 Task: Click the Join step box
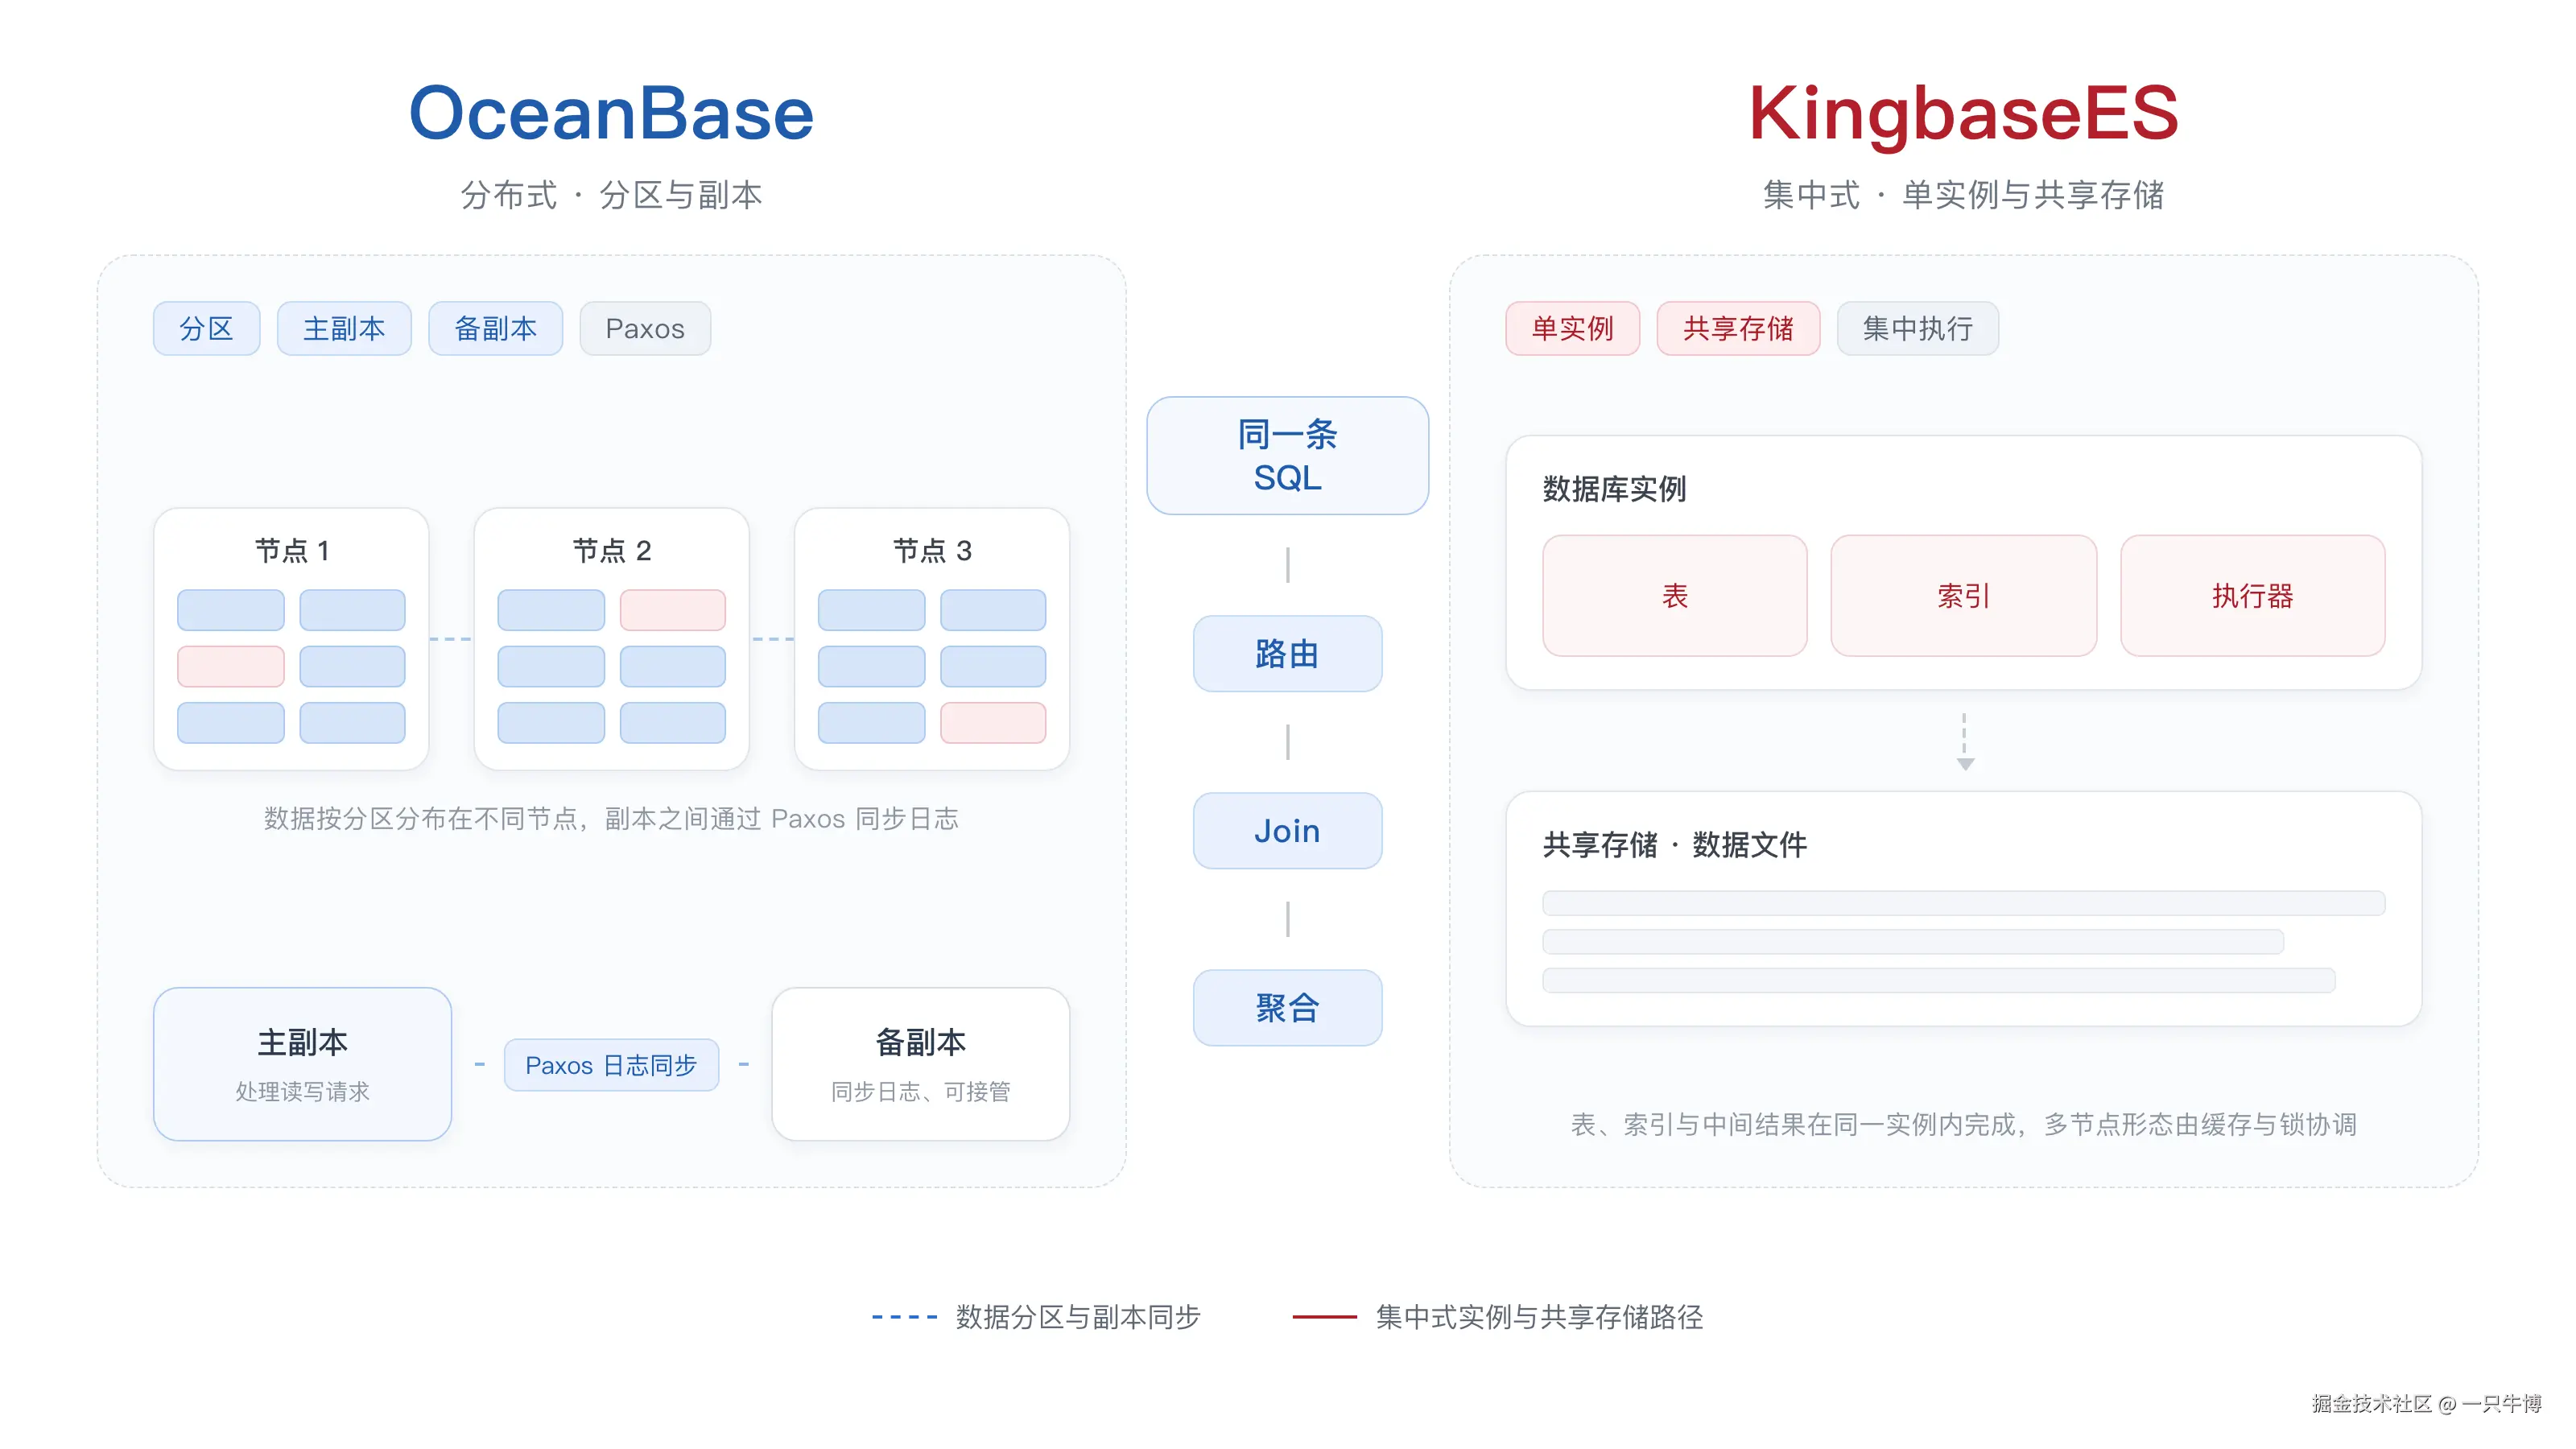pos(1287,831)
